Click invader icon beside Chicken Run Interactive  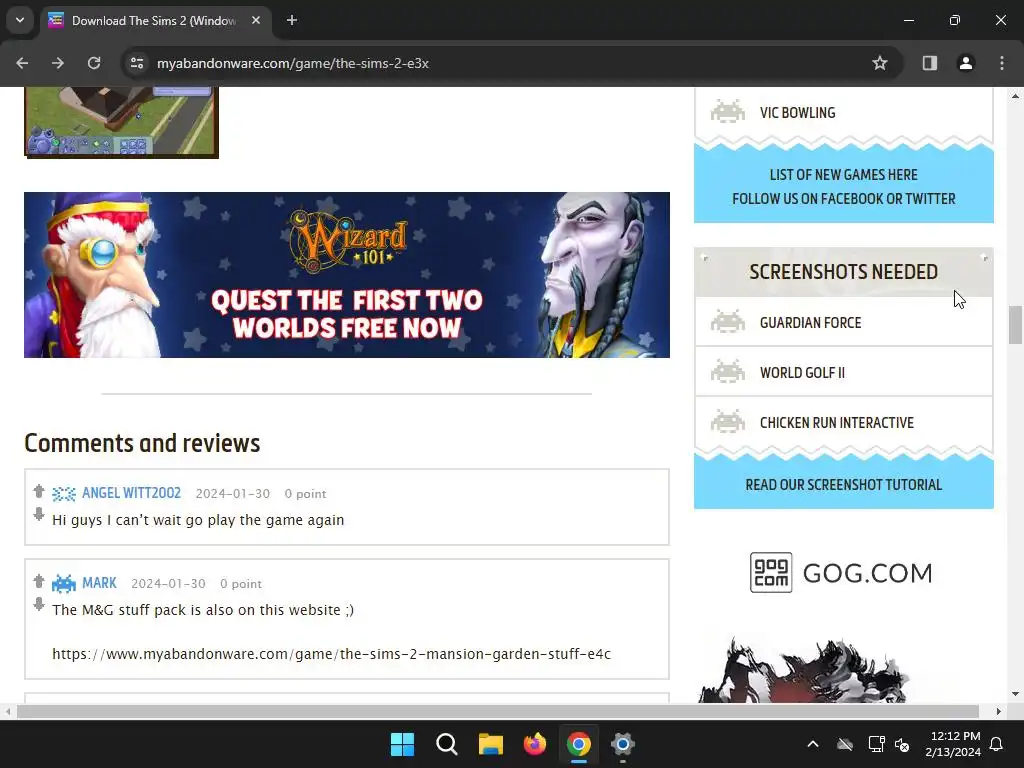pos(728,421)
